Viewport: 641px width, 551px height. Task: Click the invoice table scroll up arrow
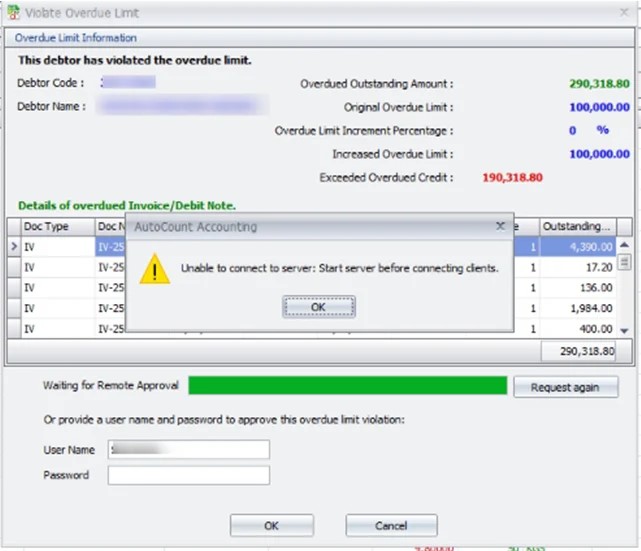pos(625,245)
